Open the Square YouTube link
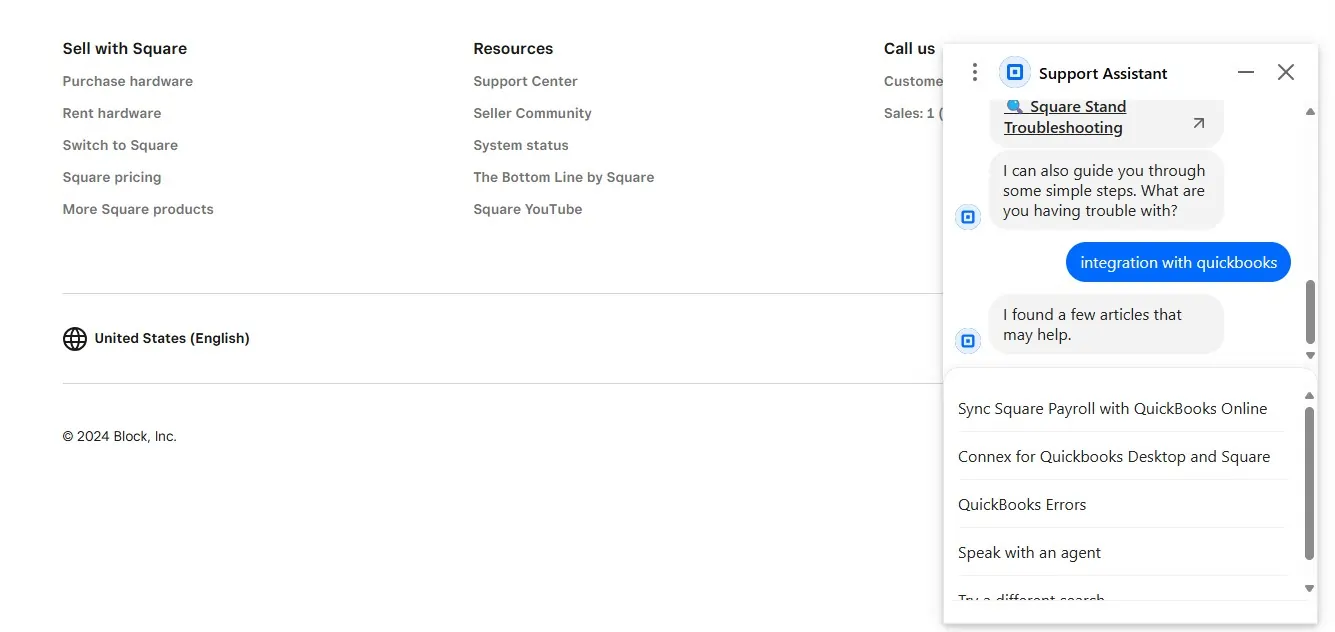Image resolution: width=1335 pixels, height=632 pixels. (527, 209)
